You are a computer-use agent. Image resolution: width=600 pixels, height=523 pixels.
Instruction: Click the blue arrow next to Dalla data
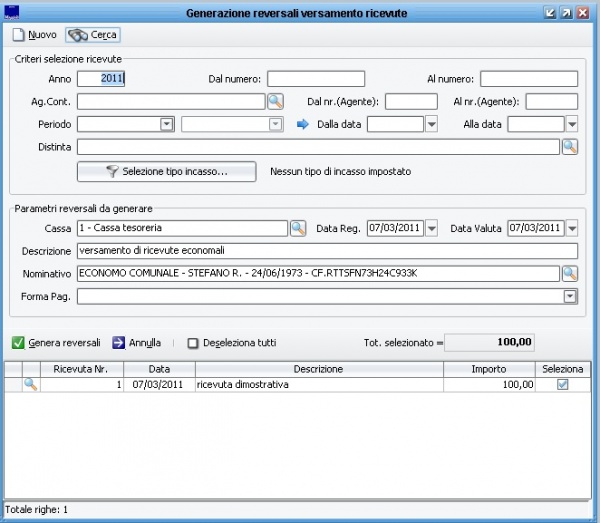pyautogui.click(x=304, y=125)
